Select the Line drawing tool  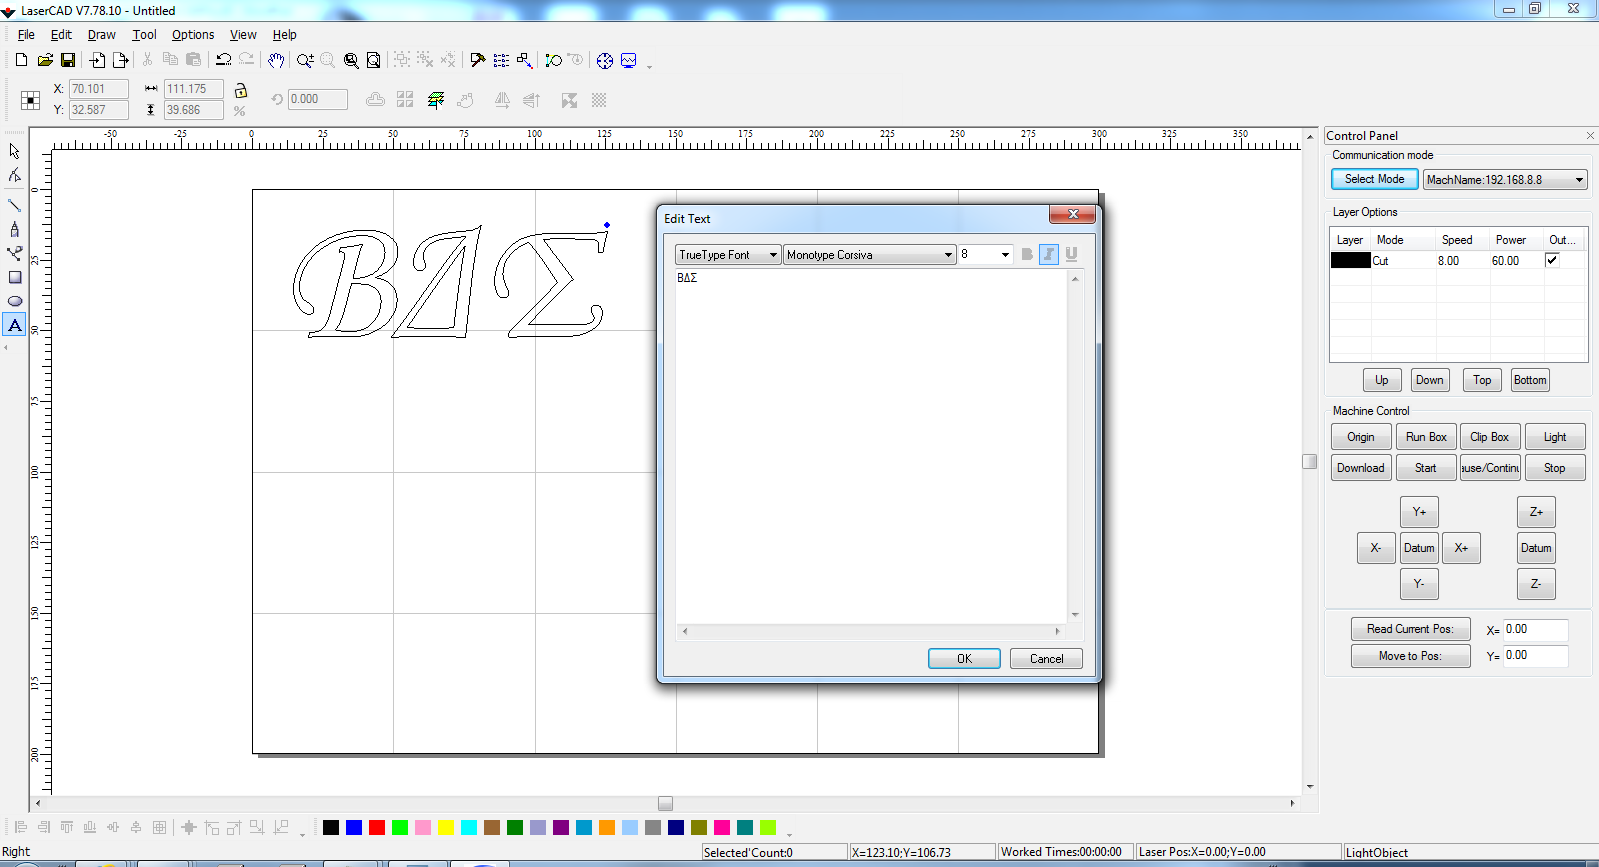coord(14,204)
